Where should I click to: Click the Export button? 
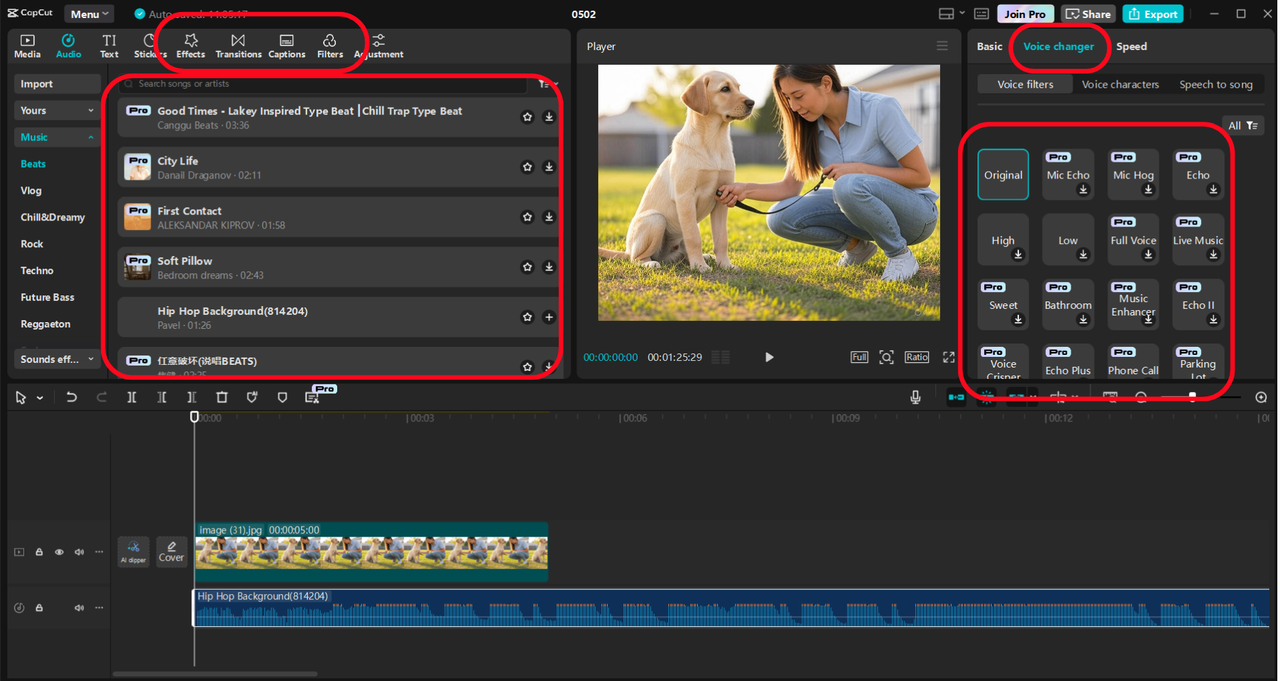pos(1153,14)
